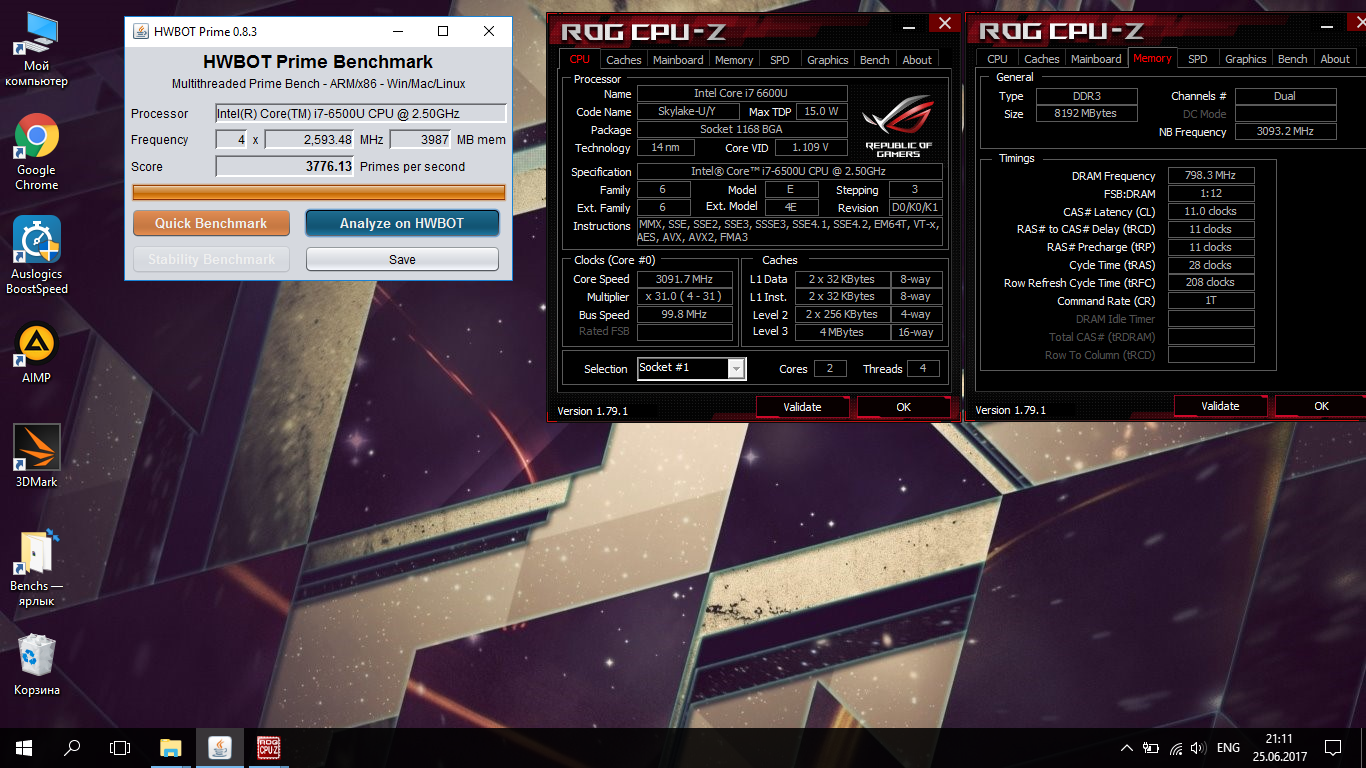Screen dimensions: 1366x768
Task: Select Memory tab in right CPU-Z window
Action: 1152,58
